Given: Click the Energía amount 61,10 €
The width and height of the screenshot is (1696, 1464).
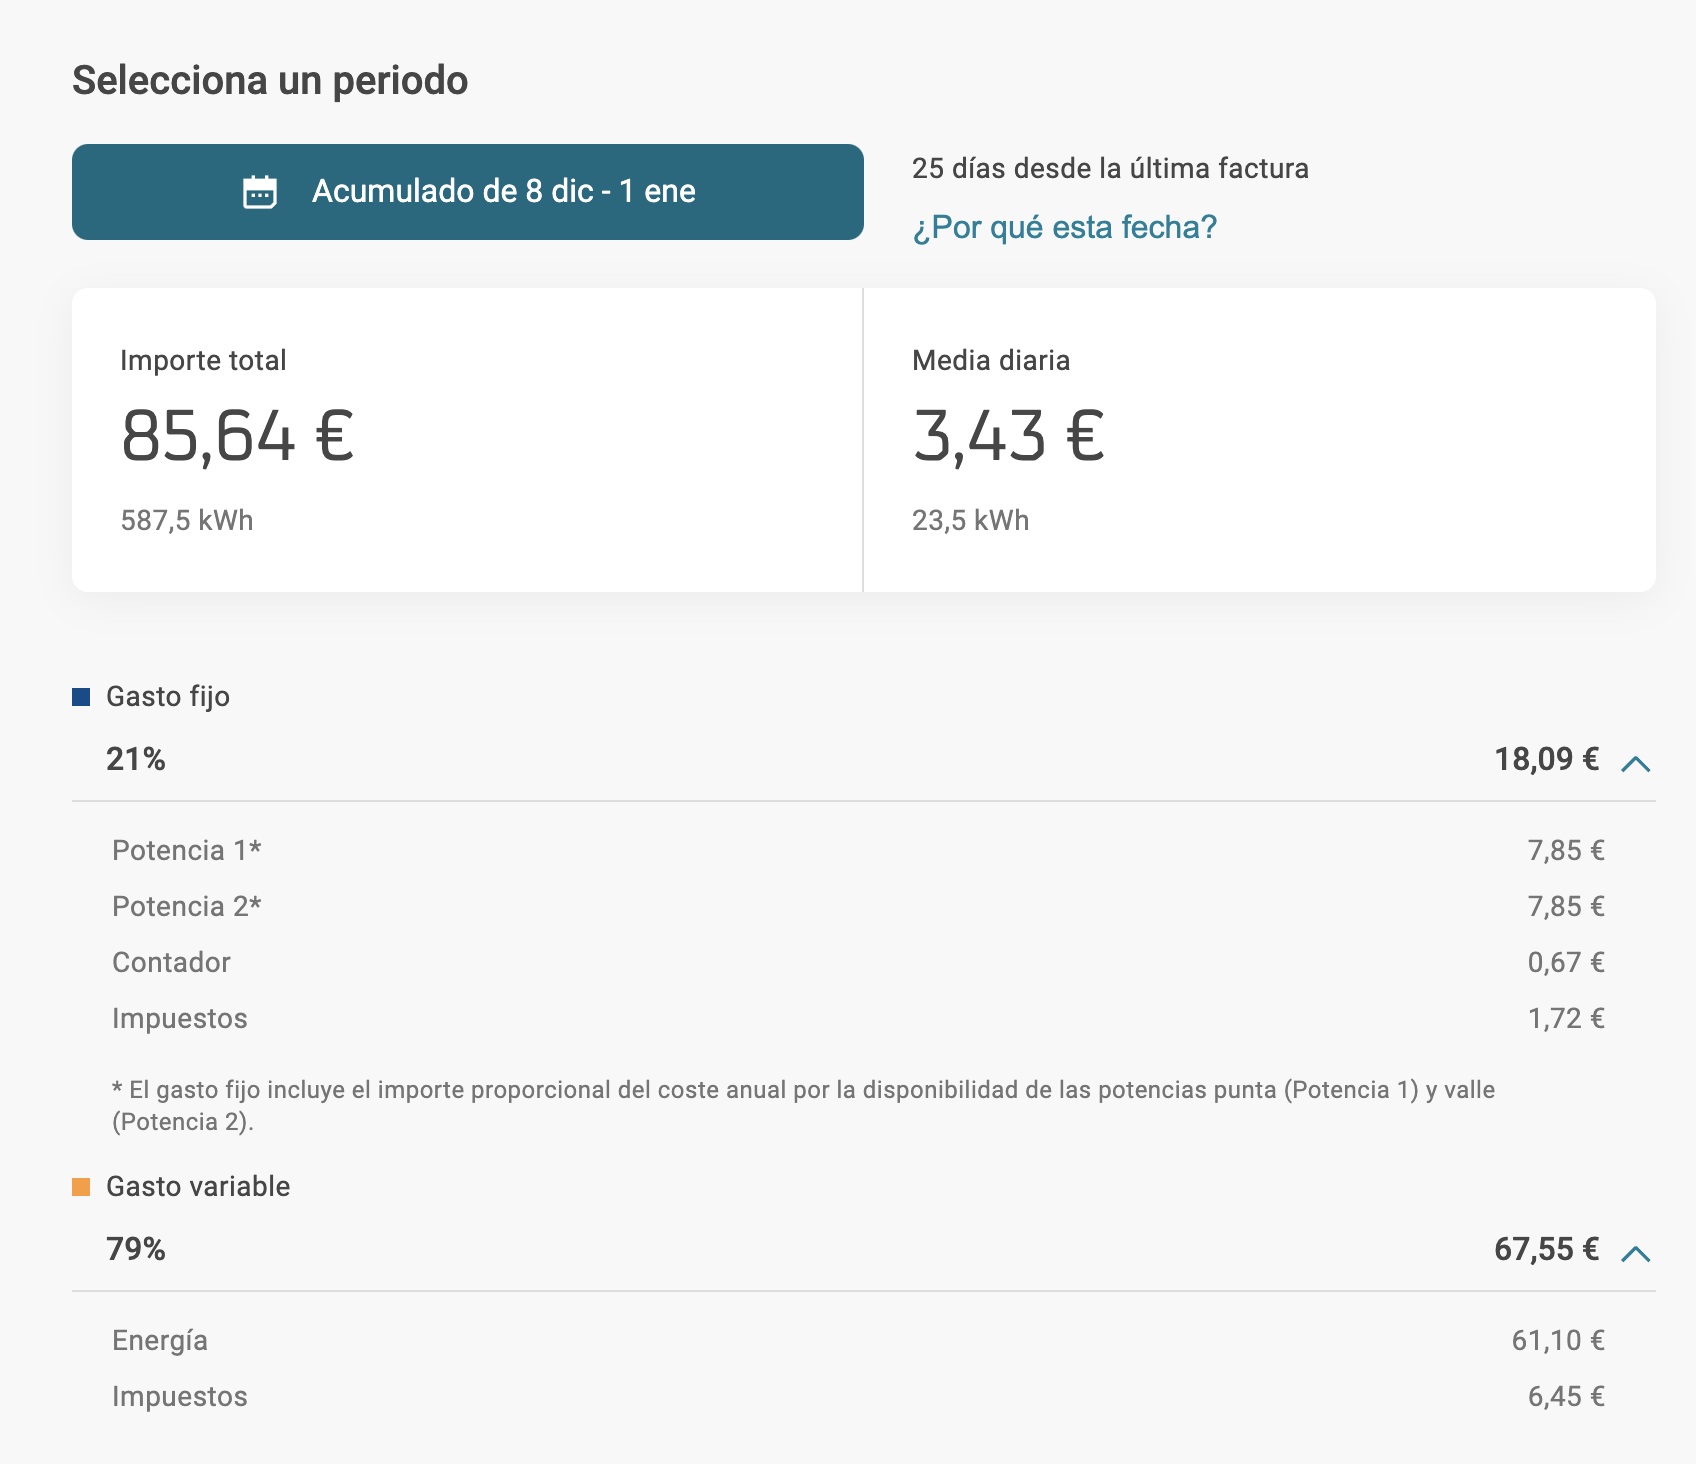Looking at the screenshot, I should [1558, 1340].
